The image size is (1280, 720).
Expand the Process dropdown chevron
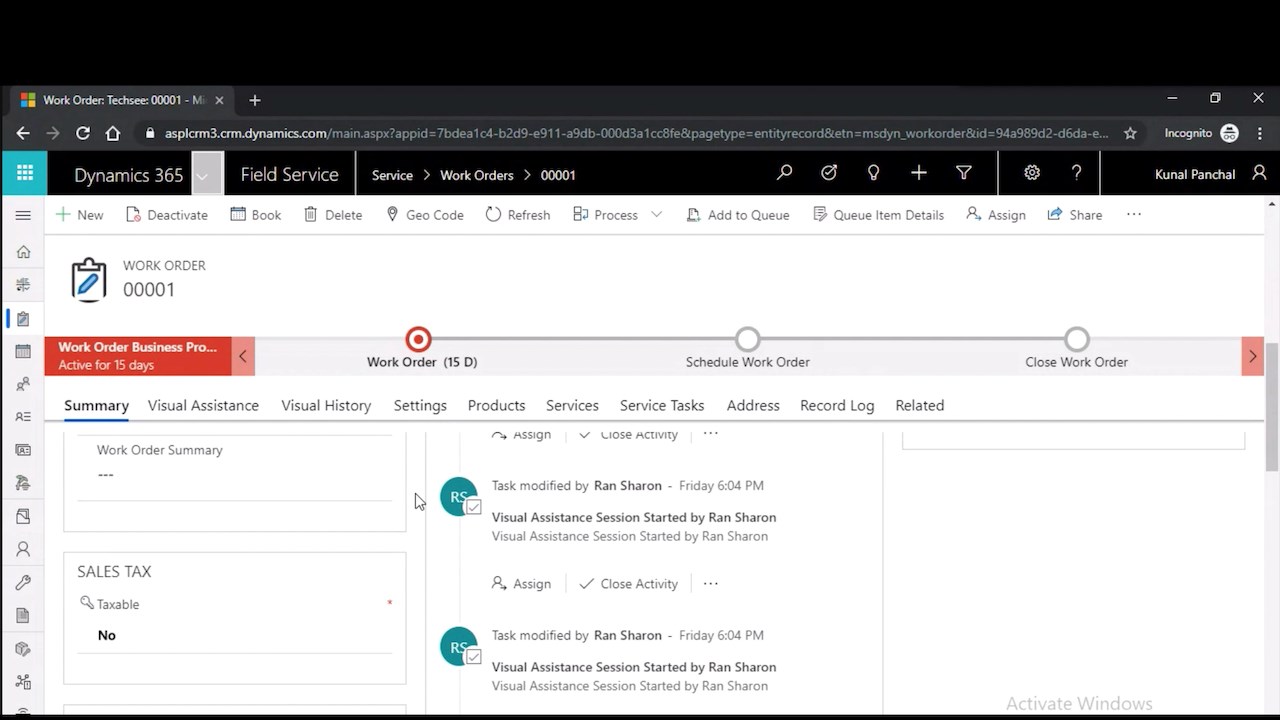(x=656, y=215)
